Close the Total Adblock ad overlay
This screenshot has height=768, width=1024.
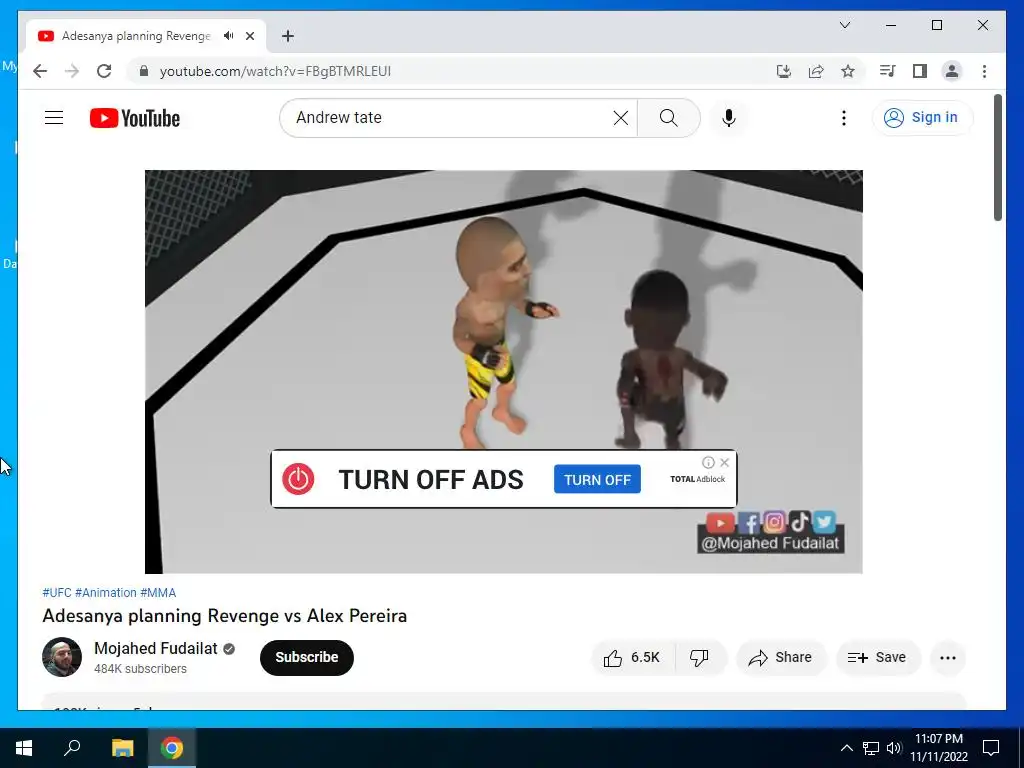pyautogui.click(x=724, y=462)
